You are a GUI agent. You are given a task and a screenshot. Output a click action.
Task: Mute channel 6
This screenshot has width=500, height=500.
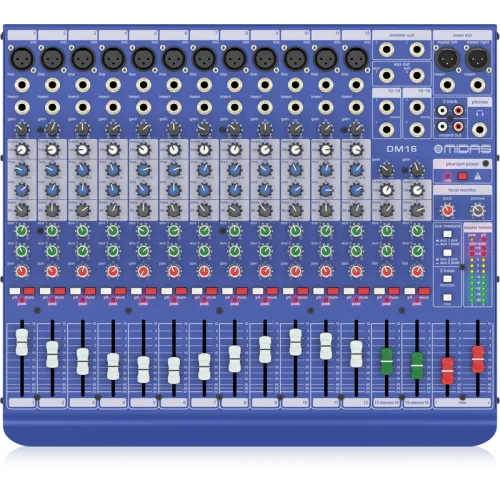tap(181, 291)
